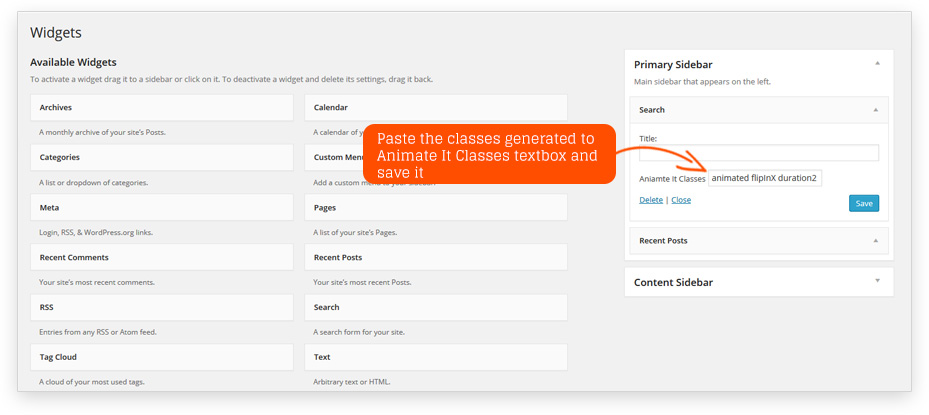Select the Calendar available widget
The width and height of the screenshot is (929, 415).
point(436,108)
